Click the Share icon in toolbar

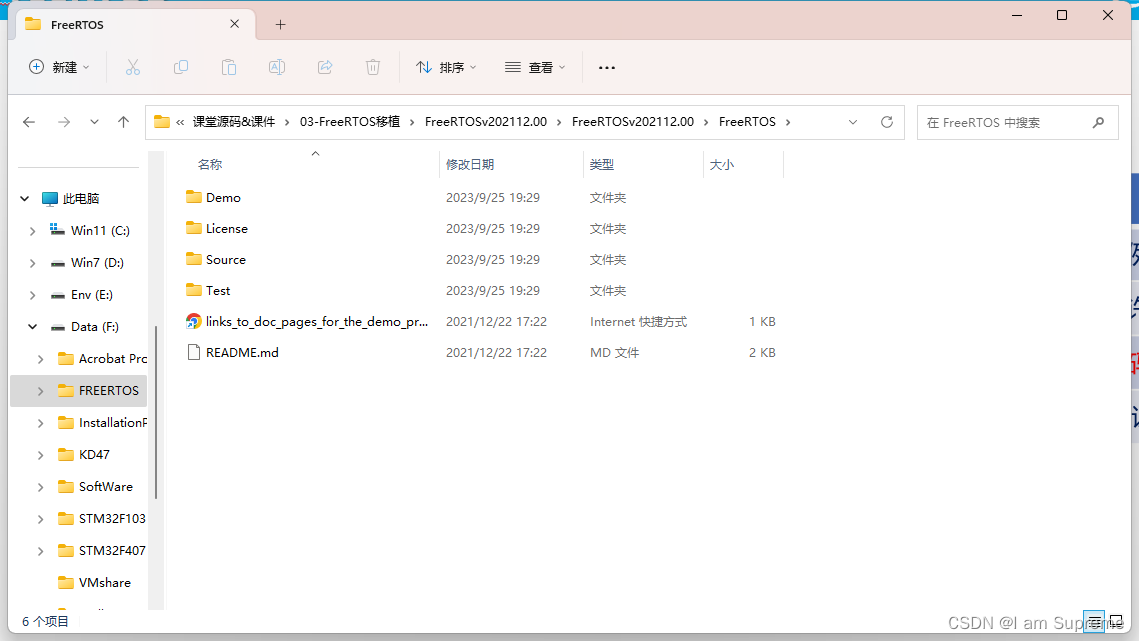click(325, 68)
